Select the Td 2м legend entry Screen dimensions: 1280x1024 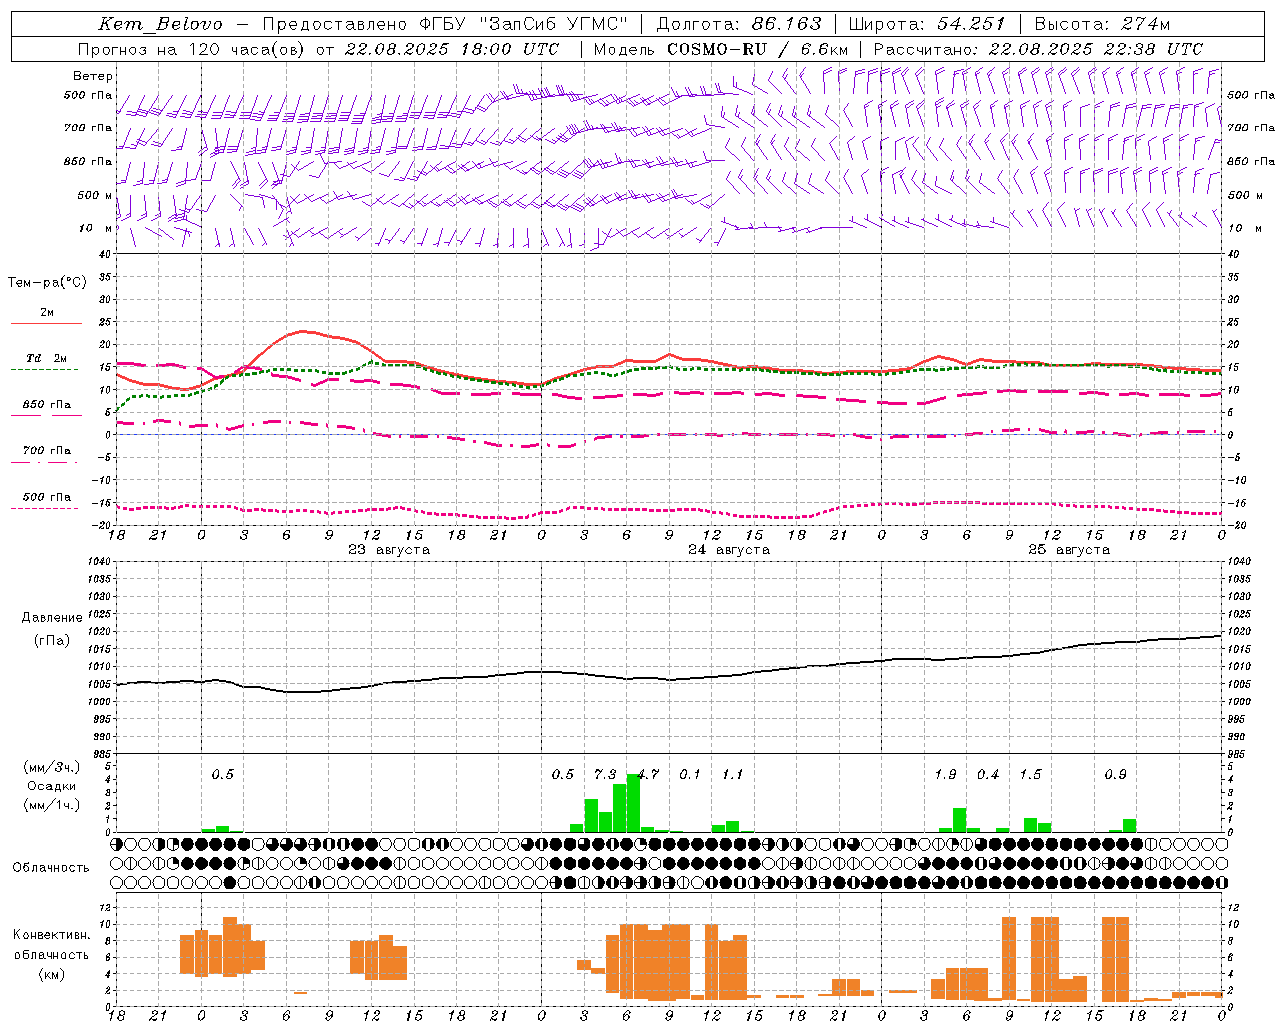click(46, 362)
